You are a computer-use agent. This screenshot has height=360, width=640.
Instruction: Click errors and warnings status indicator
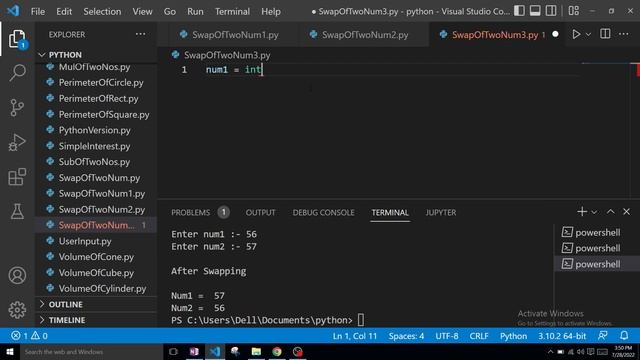click(x=29, y=336)
